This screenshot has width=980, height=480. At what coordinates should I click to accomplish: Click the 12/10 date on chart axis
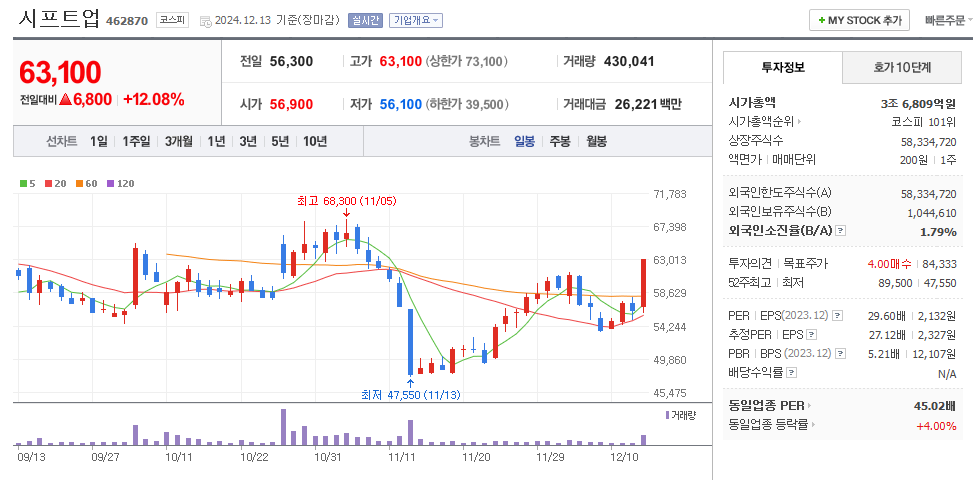pos(623,457)
